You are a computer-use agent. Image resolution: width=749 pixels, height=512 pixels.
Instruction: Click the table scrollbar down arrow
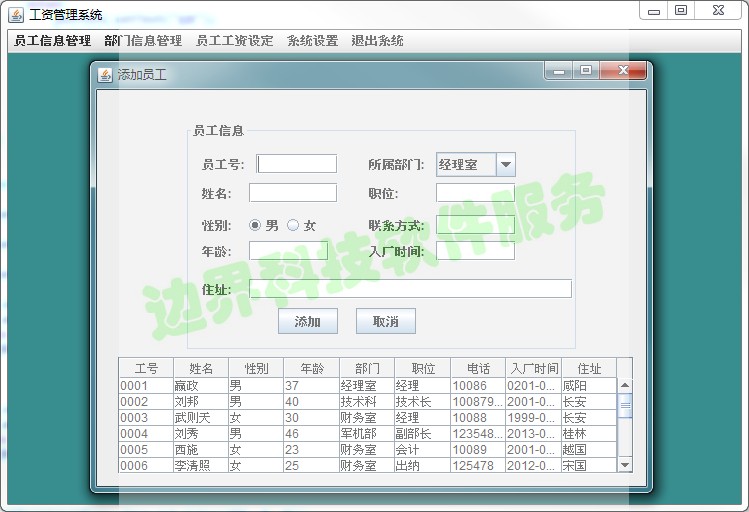click(x=625, y=465)
